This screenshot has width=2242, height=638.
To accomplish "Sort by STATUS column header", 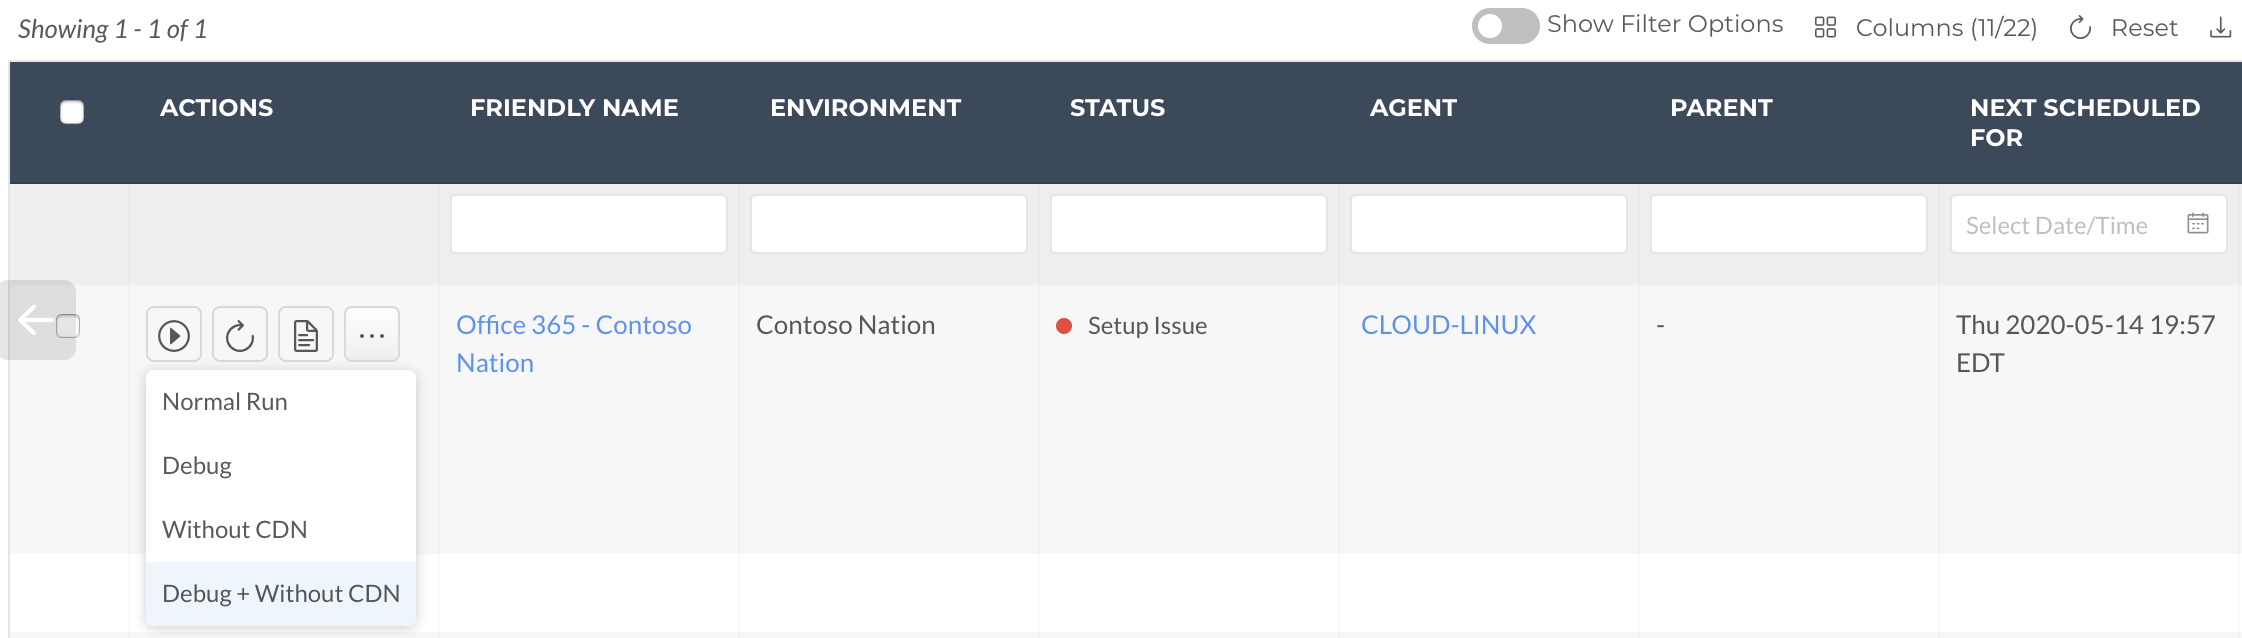I will pyautogui.click(x=1117, y=108).
